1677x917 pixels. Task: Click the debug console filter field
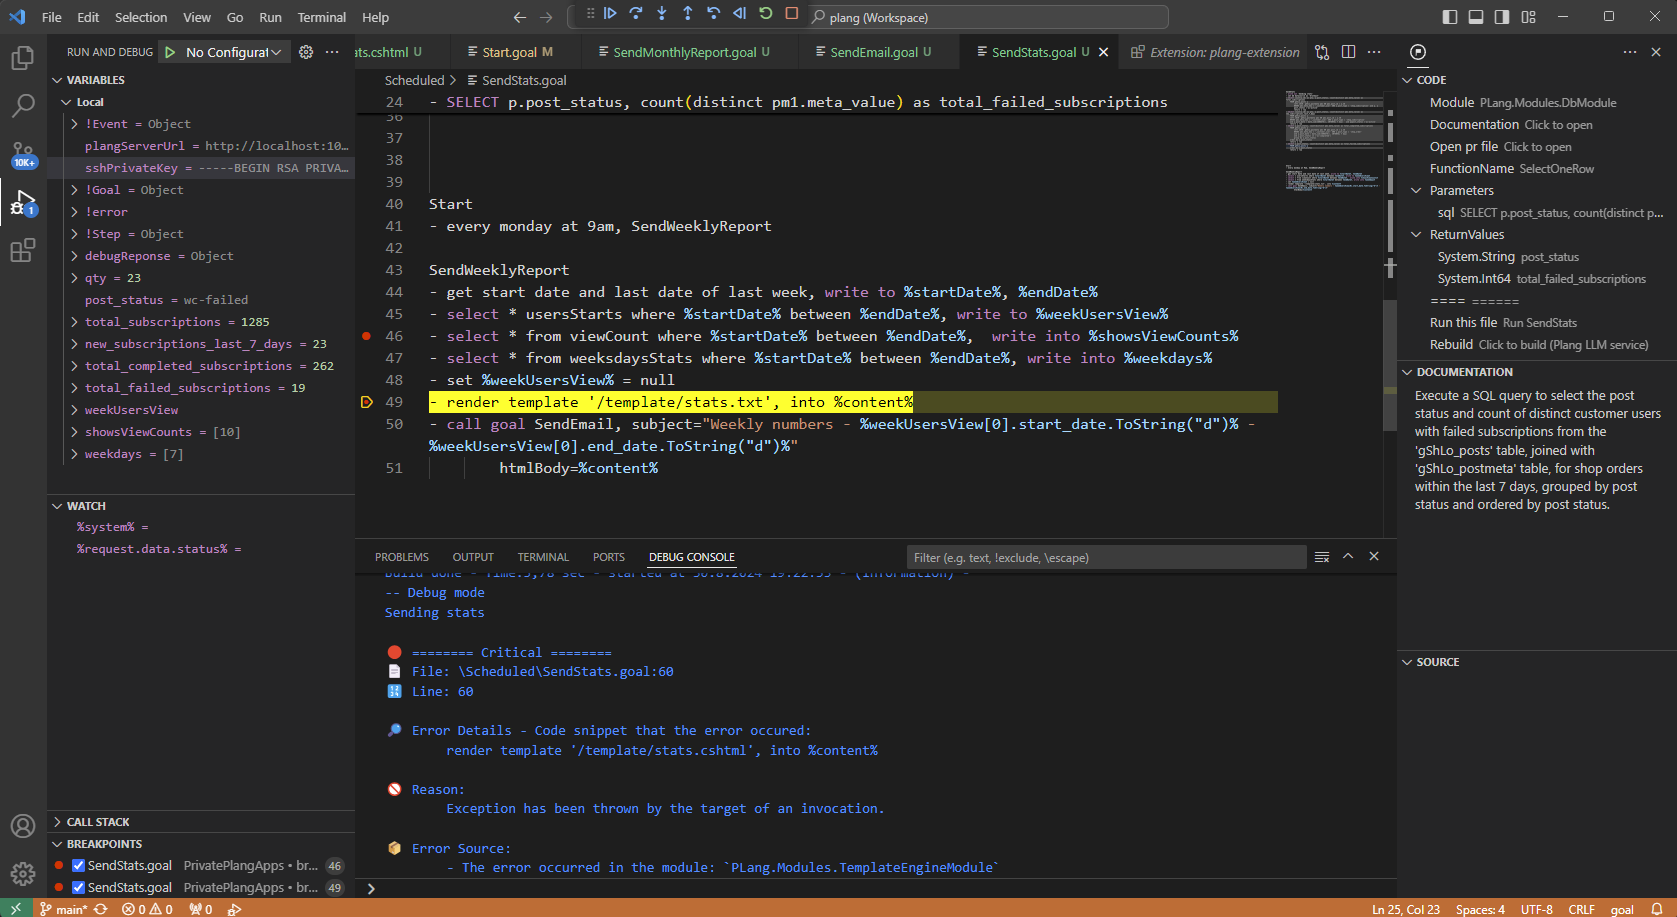[1105, 558]
